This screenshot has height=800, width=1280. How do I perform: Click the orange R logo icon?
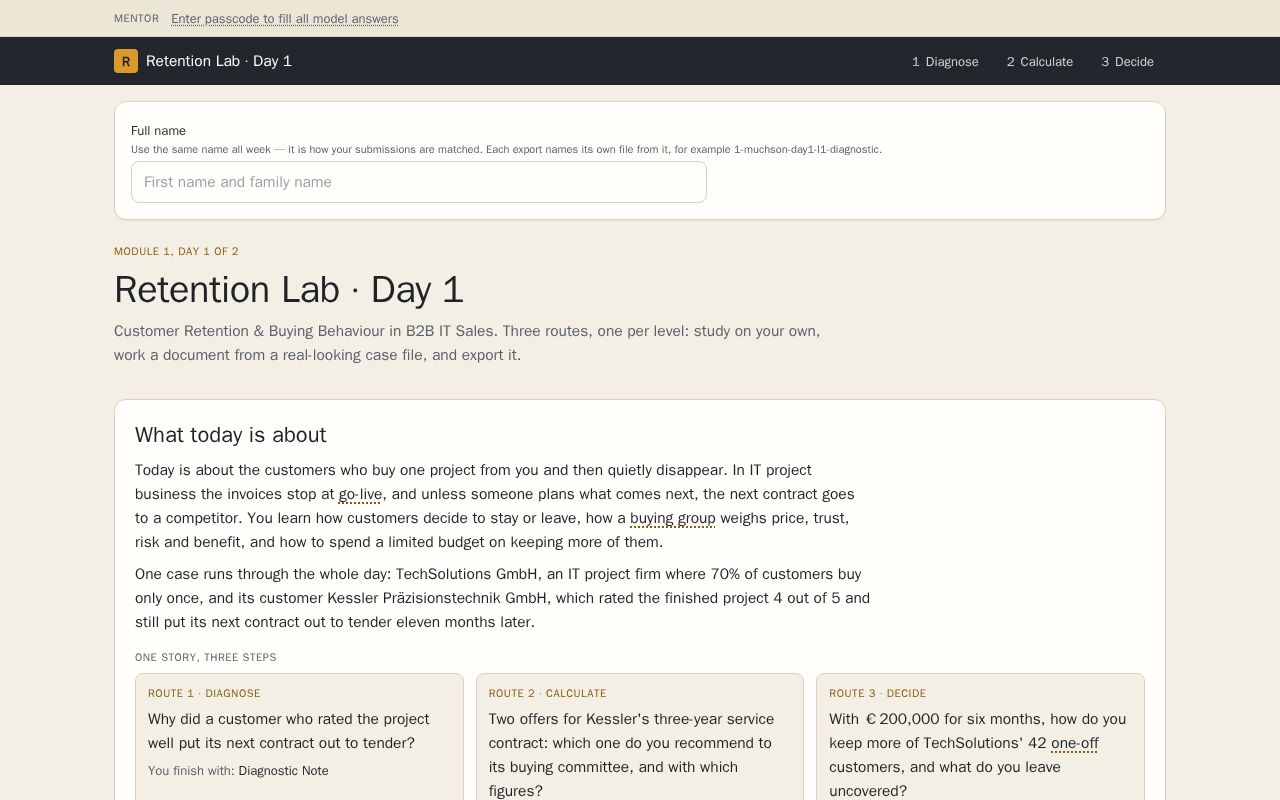click(x=126, y=61)
